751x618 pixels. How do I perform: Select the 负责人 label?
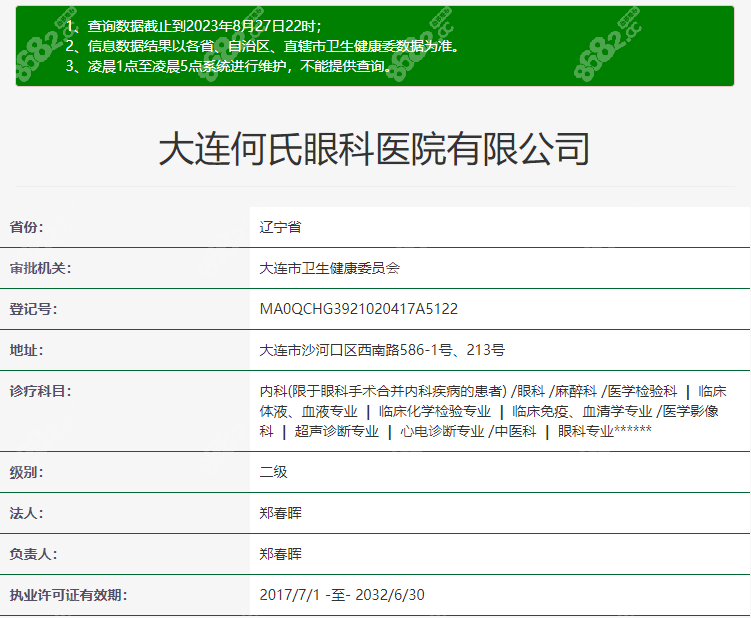tap(33, 554)
